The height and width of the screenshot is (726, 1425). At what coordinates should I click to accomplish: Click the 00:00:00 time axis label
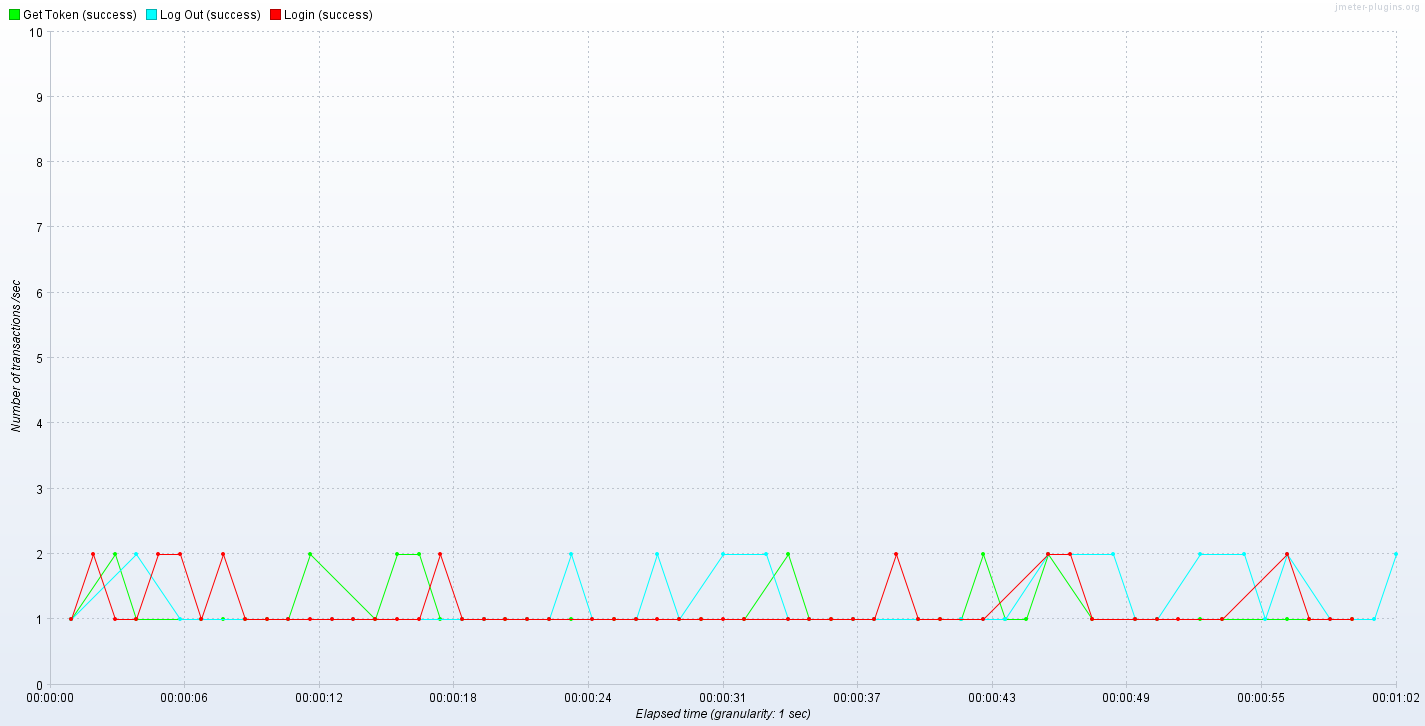coord(50,697)
